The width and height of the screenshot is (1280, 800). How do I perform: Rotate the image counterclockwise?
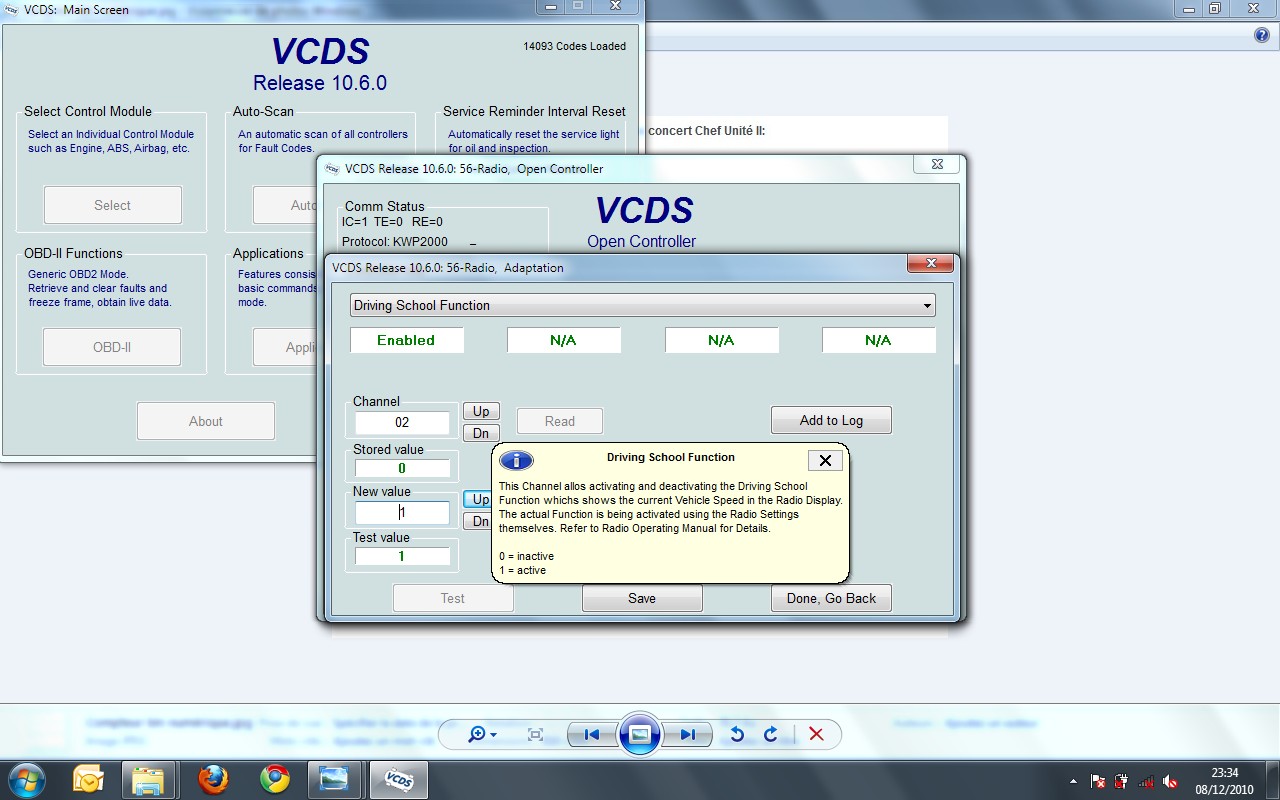click(737, 735)
